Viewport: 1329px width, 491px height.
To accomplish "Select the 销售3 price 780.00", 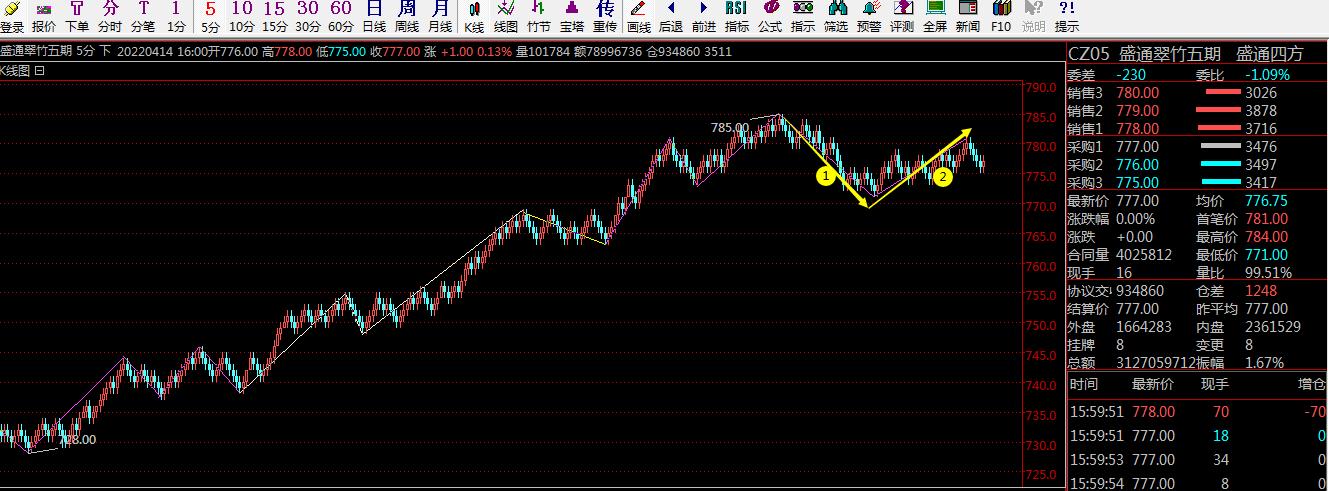I will [1138, 93].
